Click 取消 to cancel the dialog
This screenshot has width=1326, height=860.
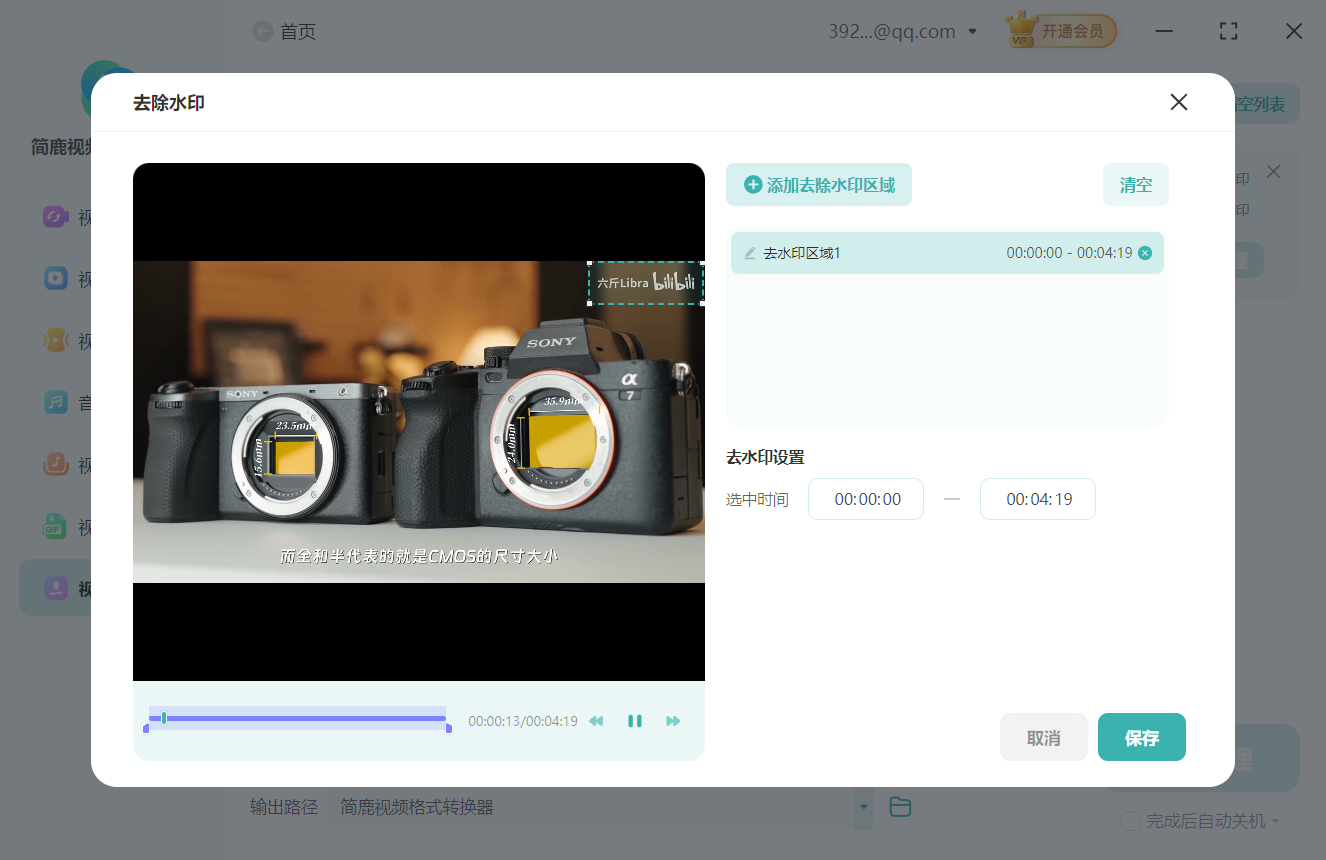pyautogui.click(x=1043, y=738)
